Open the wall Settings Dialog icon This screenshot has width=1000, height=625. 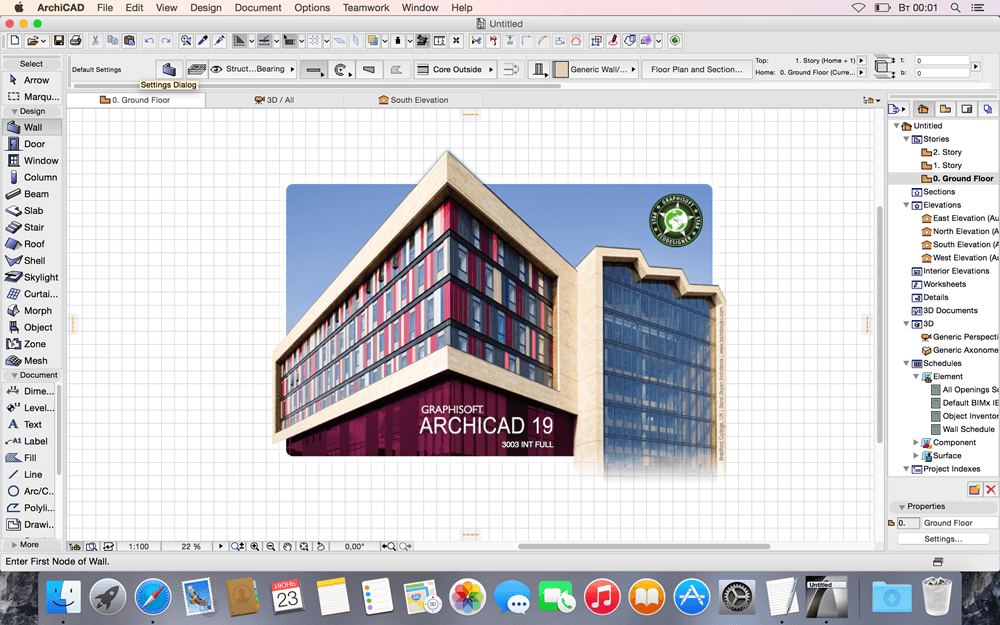pos(168,69)
